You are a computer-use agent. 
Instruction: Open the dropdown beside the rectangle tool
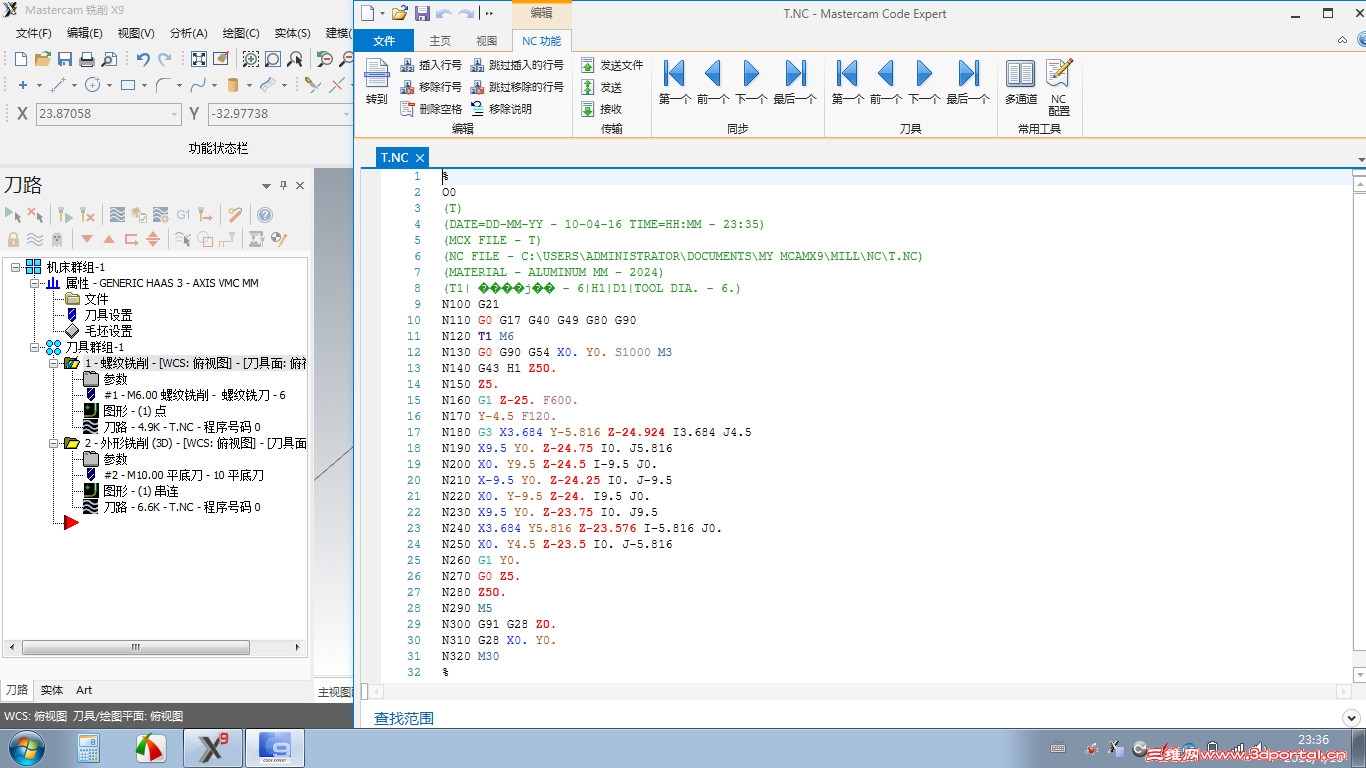click(x=144, y=86)
